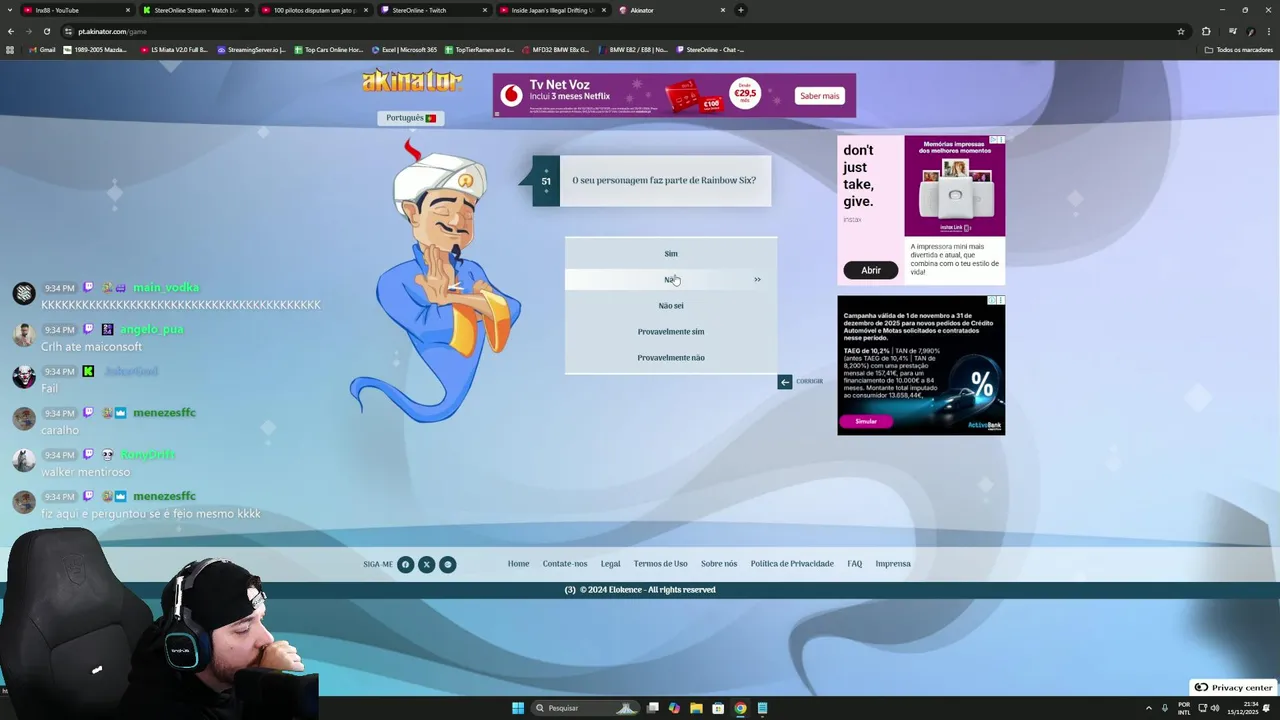Open the 'MFD32 BMW E8x G...' bookmark
The image size is (1280, 720).
click(x=555, y=49)
